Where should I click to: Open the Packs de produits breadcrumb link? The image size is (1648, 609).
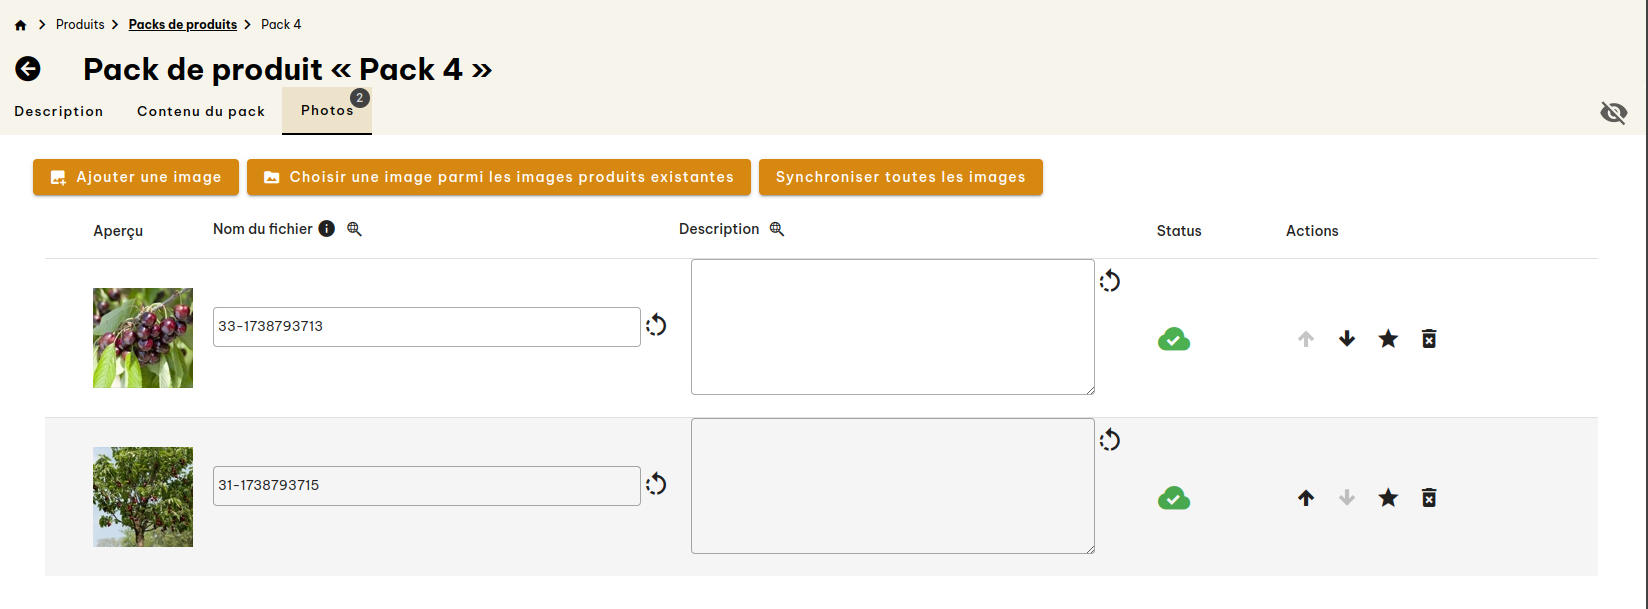point(182,24)
